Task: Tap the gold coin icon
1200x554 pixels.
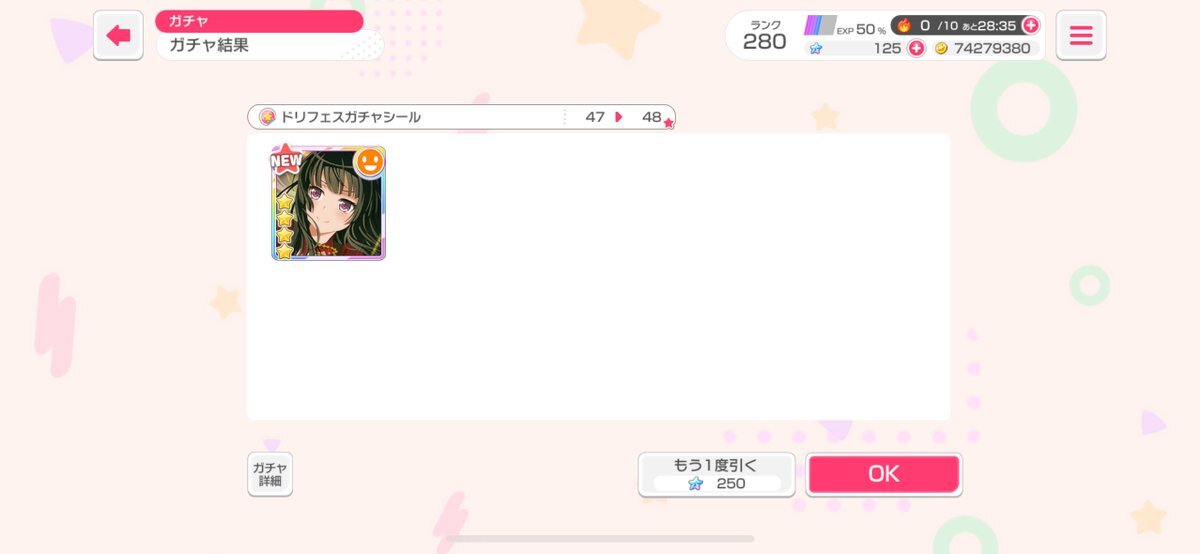Action: (x=941, y=48)
